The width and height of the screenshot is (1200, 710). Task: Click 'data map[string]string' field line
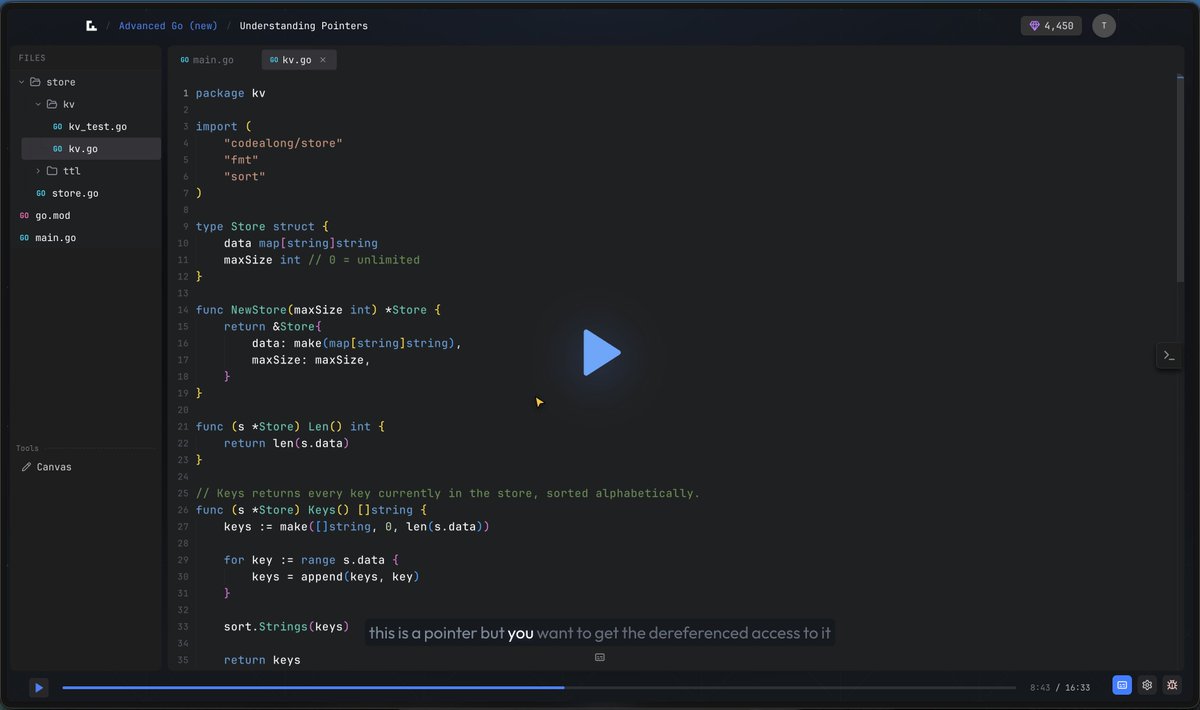coord(301,243)
